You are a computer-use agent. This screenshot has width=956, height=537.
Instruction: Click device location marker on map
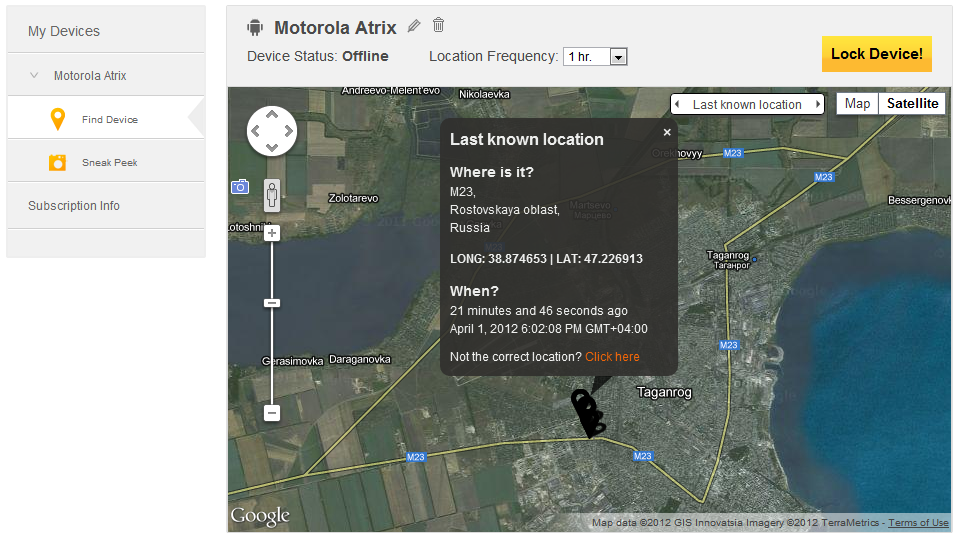point(588,414)
